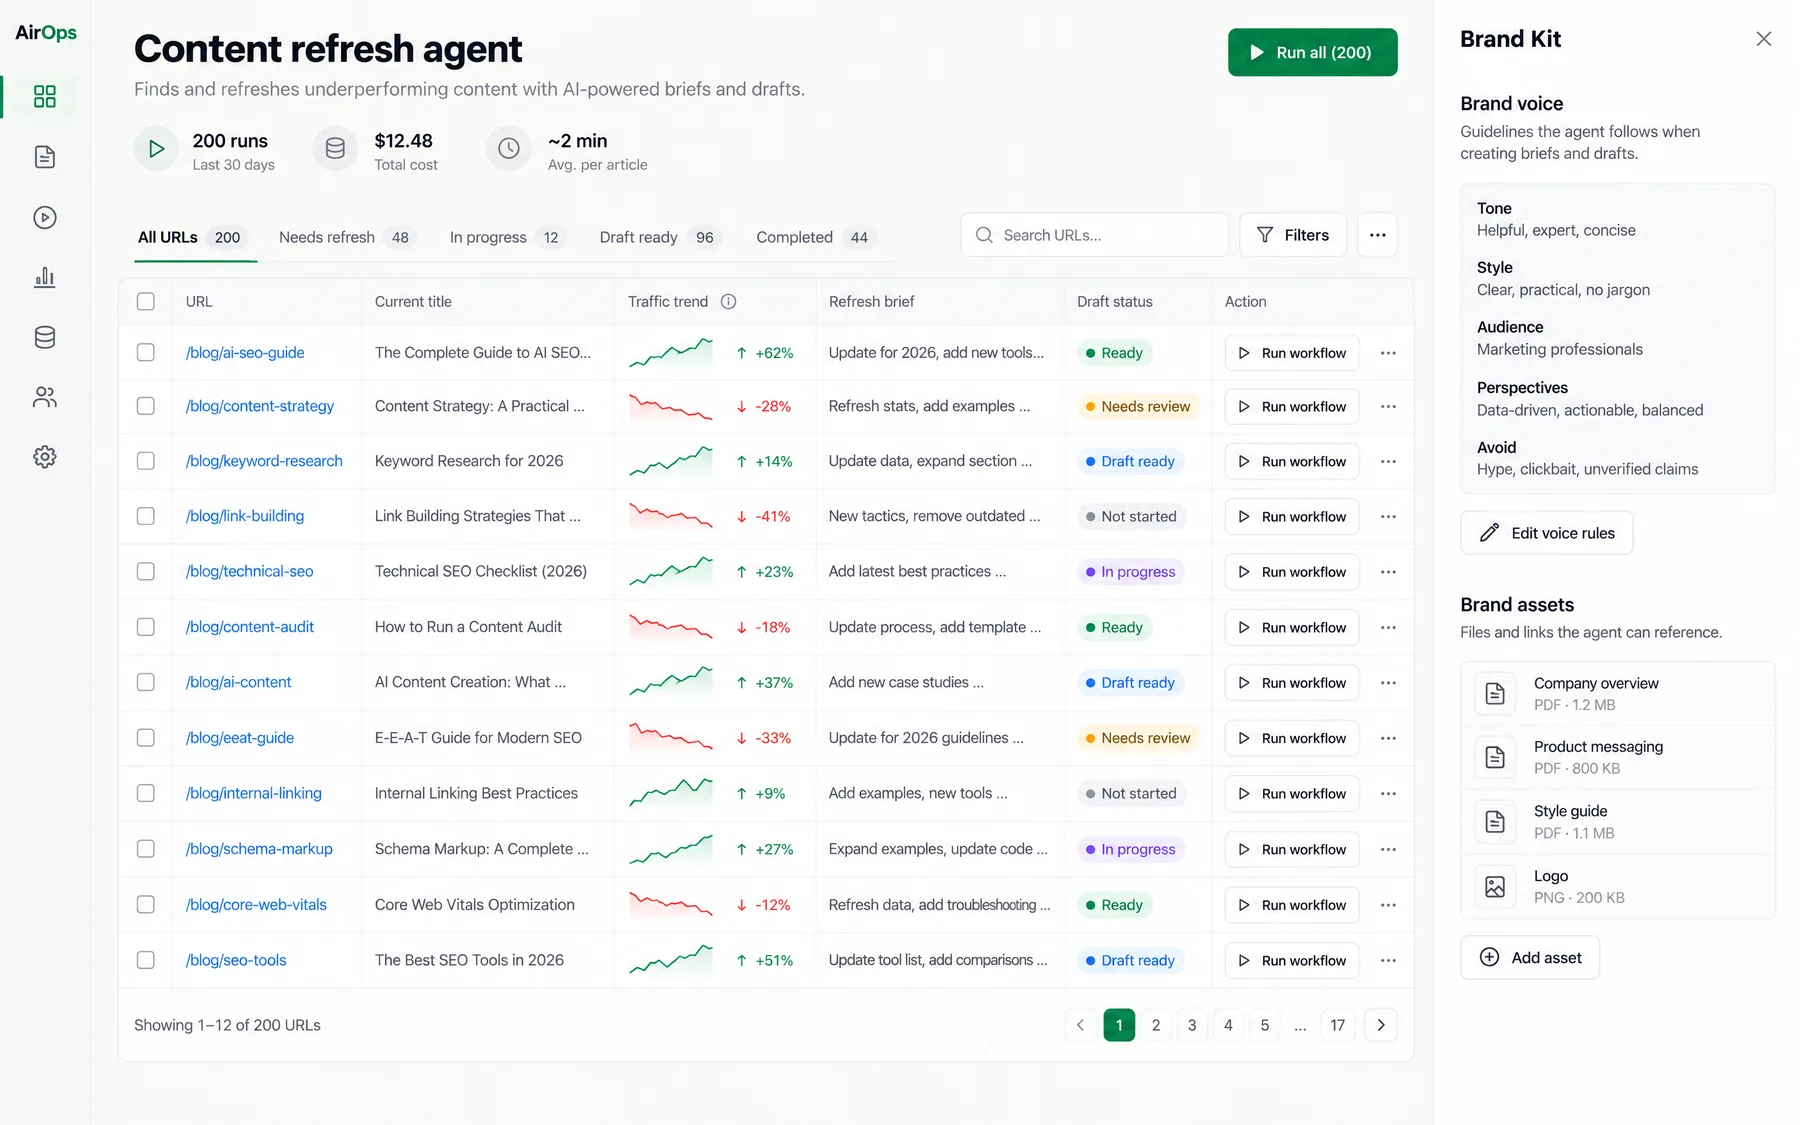Open the database icon in sidebar
This screenshot has width=1800, height=1125.
[x=45, y=337]
